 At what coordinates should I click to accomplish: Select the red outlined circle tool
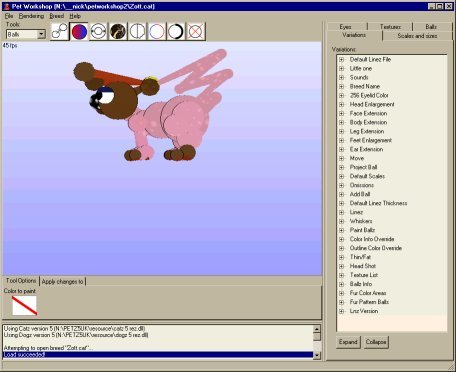(x=157, y=32)
